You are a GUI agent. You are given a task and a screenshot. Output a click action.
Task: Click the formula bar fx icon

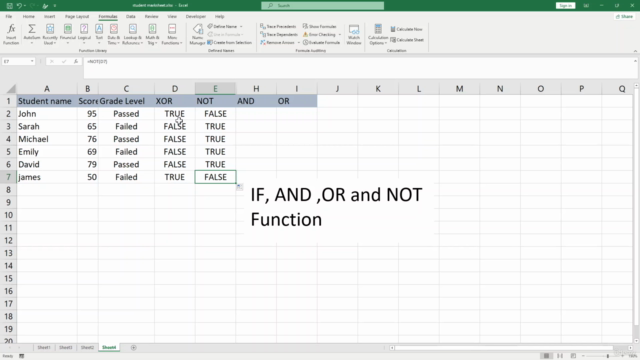(x=76, y=61)
